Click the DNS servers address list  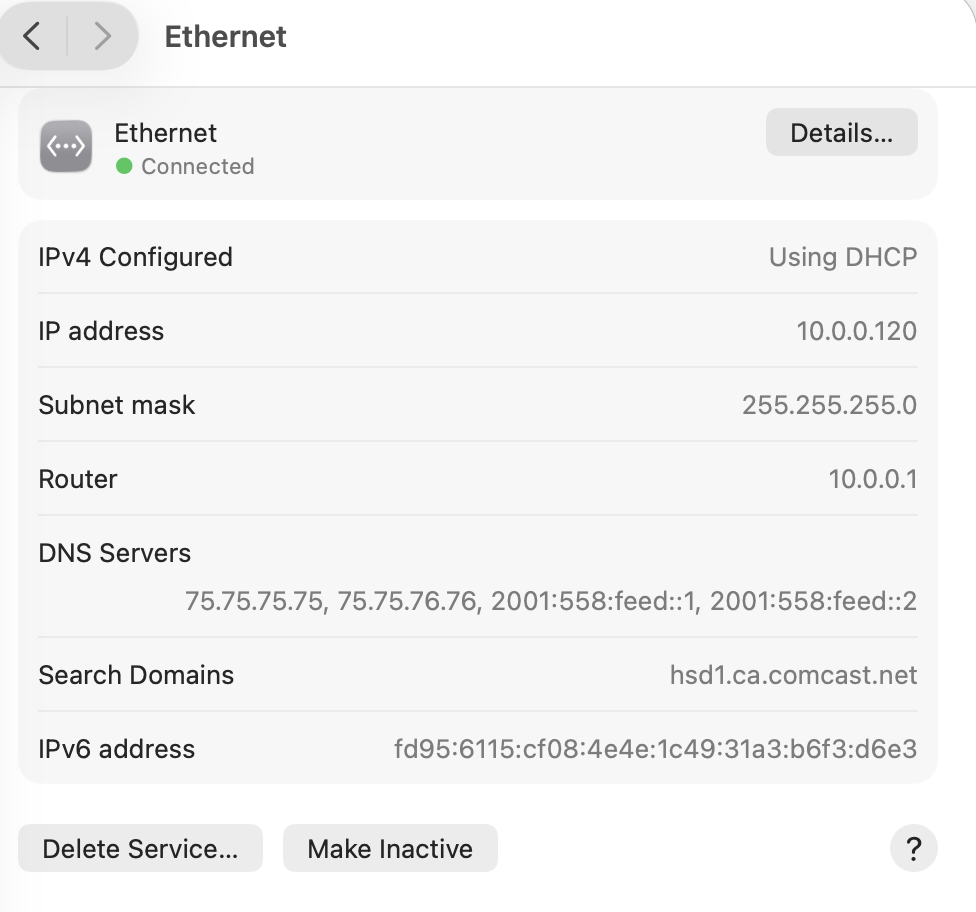pos(550,601)
